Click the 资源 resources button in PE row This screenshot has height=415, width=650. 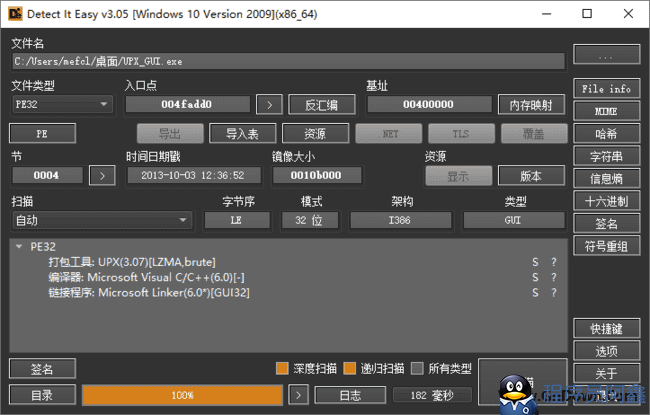315,133
